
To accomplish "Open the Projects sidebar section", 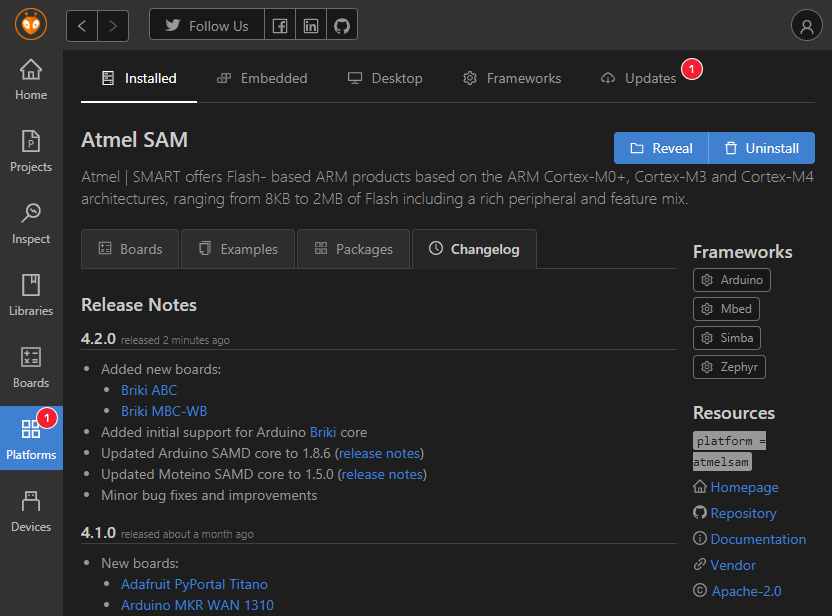I will [30, 150].
